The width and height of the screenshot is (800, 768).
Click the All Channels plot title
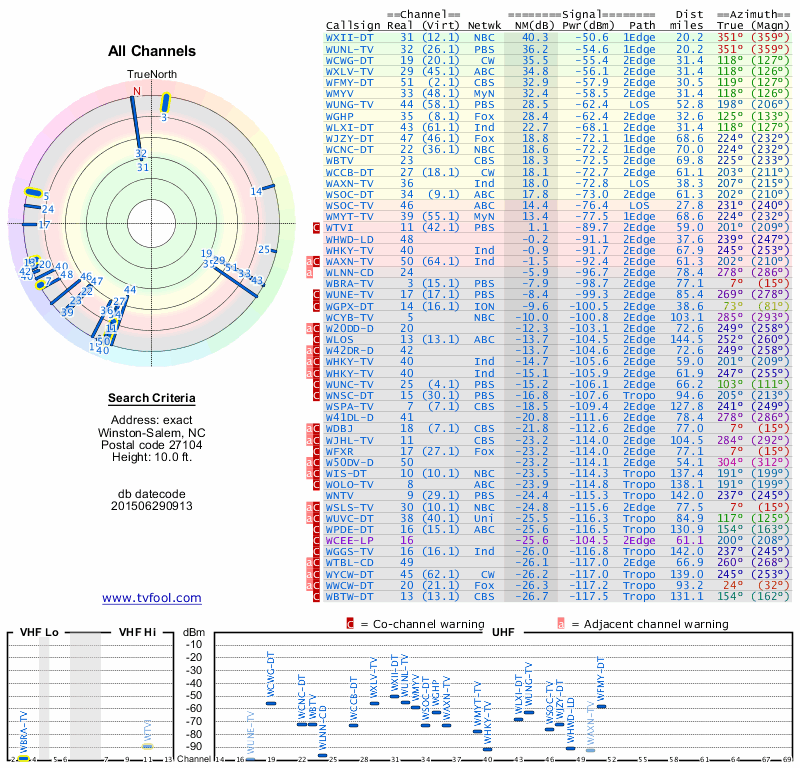[151, 51]
